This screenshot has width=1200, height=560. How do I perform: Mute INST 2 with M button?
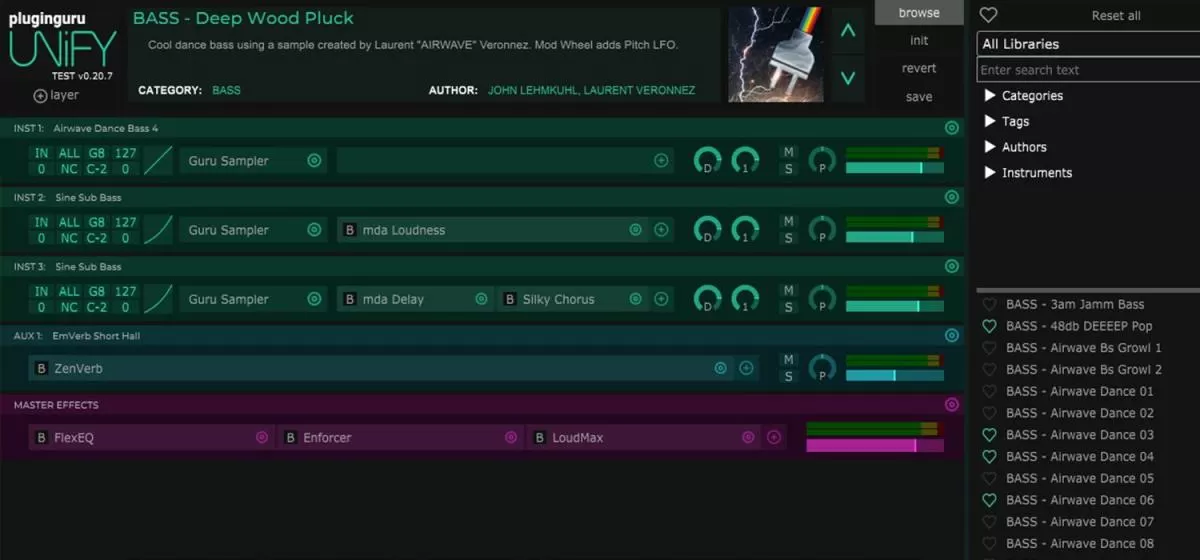click(x=789, y=221)
